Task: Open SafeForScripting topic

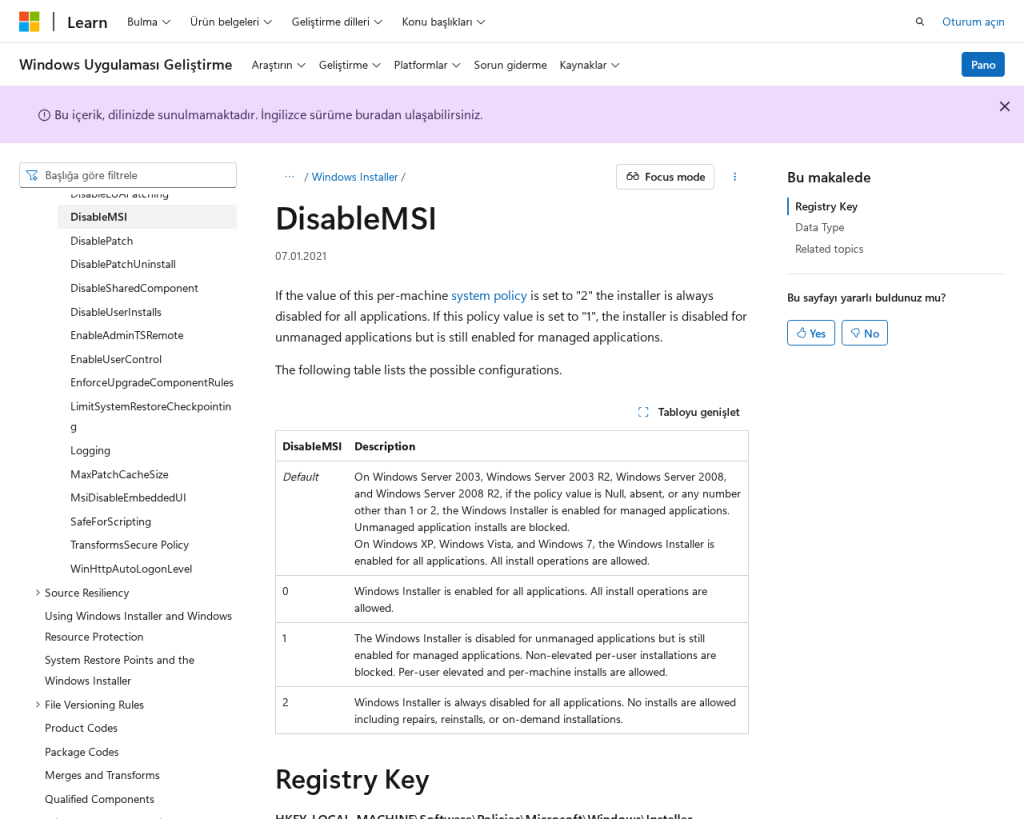Action: 110,522
